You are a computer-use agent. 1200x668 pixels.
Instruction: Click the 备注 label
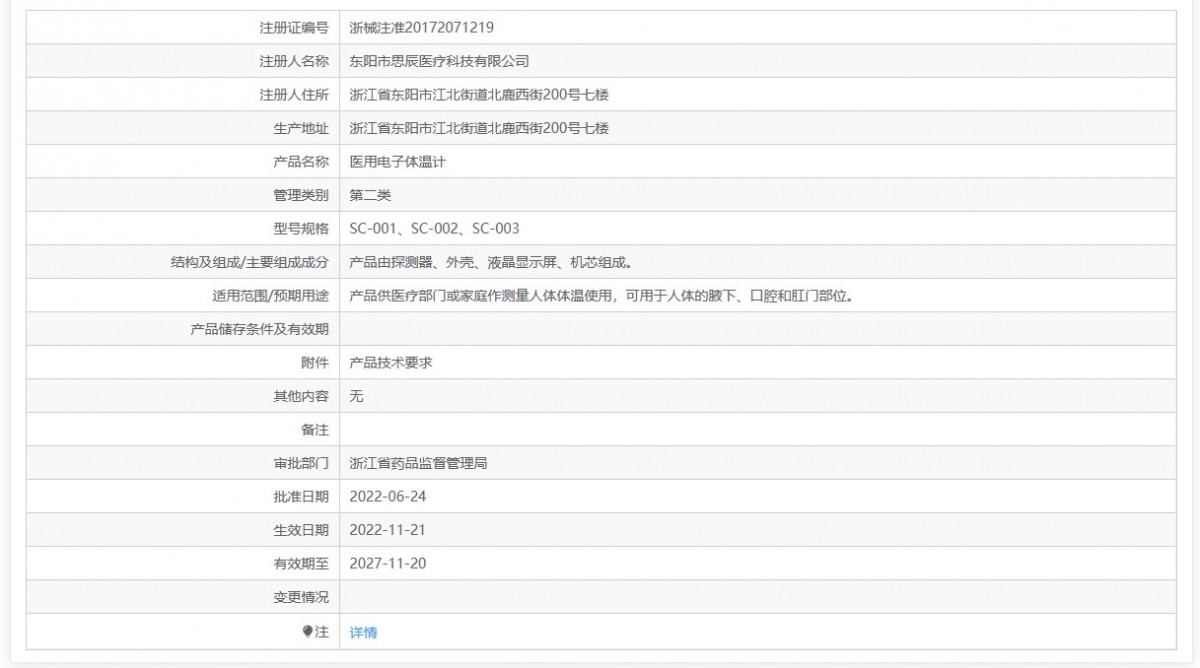tap(315, 430)
